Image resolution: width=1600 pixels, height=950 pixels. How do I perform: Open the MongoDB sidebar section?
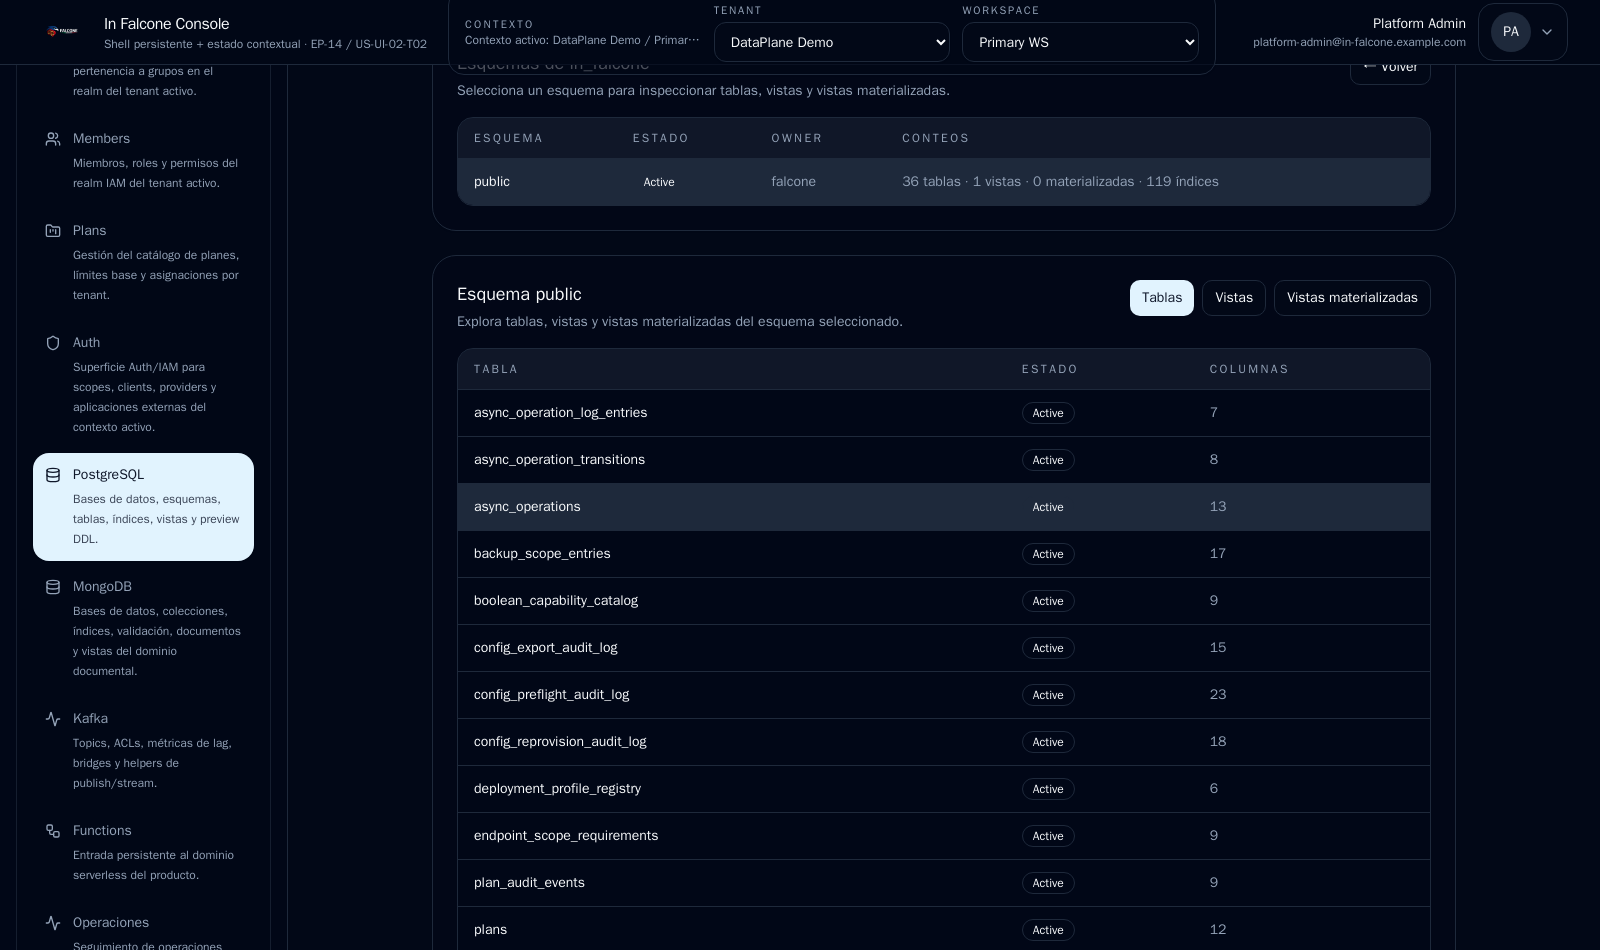click(143, 629)
